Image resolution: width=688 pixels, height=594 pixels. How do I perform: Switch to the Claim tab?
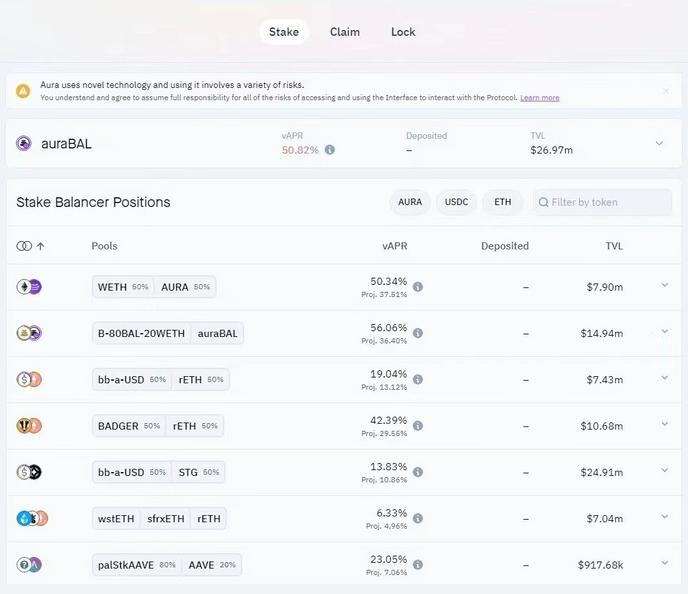pyautogui.click(x=345, y=32)
